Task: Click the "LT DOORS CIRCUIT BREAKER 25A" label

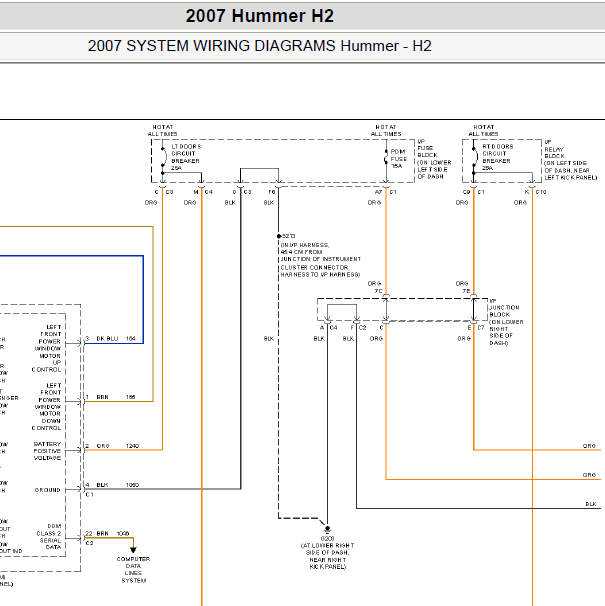Action: click(x=186, y=157)
